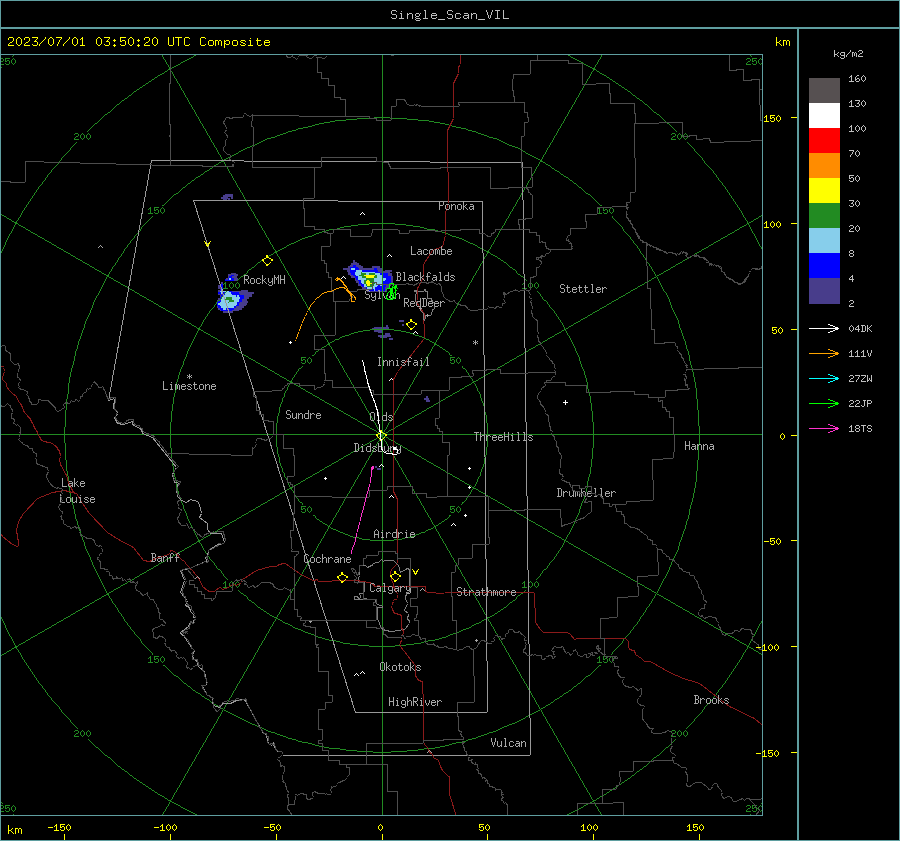This screenshot has height=841, width=900.
Task: Click the 22JP legend label
Action: coord(860,404)
